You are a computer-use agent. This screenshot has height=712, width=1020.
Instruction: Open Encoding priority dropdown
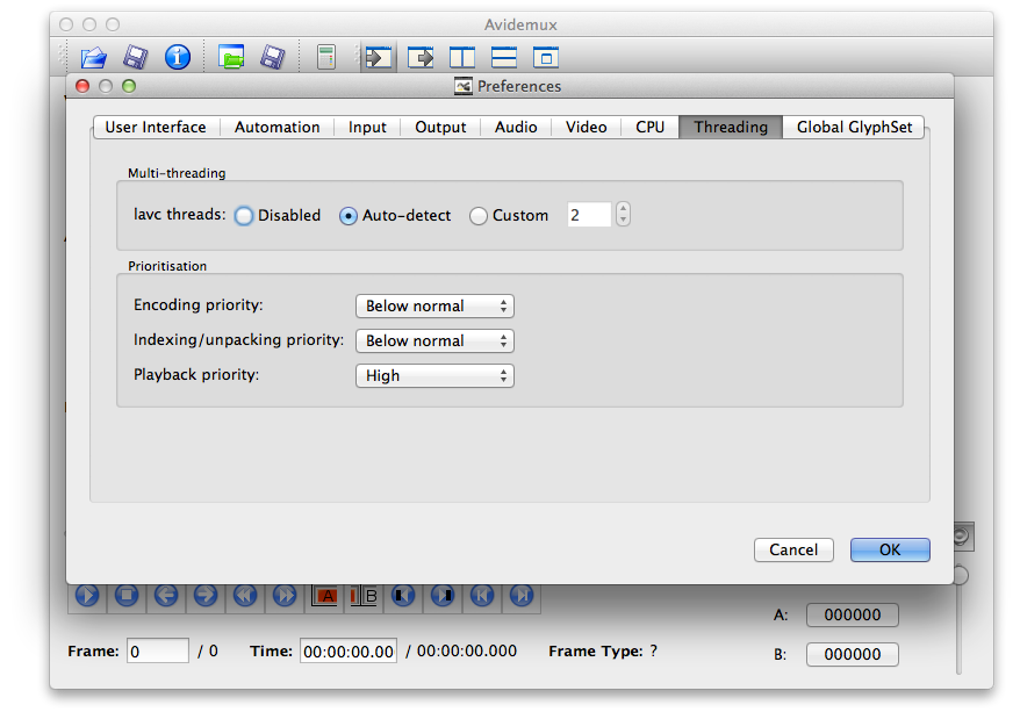coord(435,306)
